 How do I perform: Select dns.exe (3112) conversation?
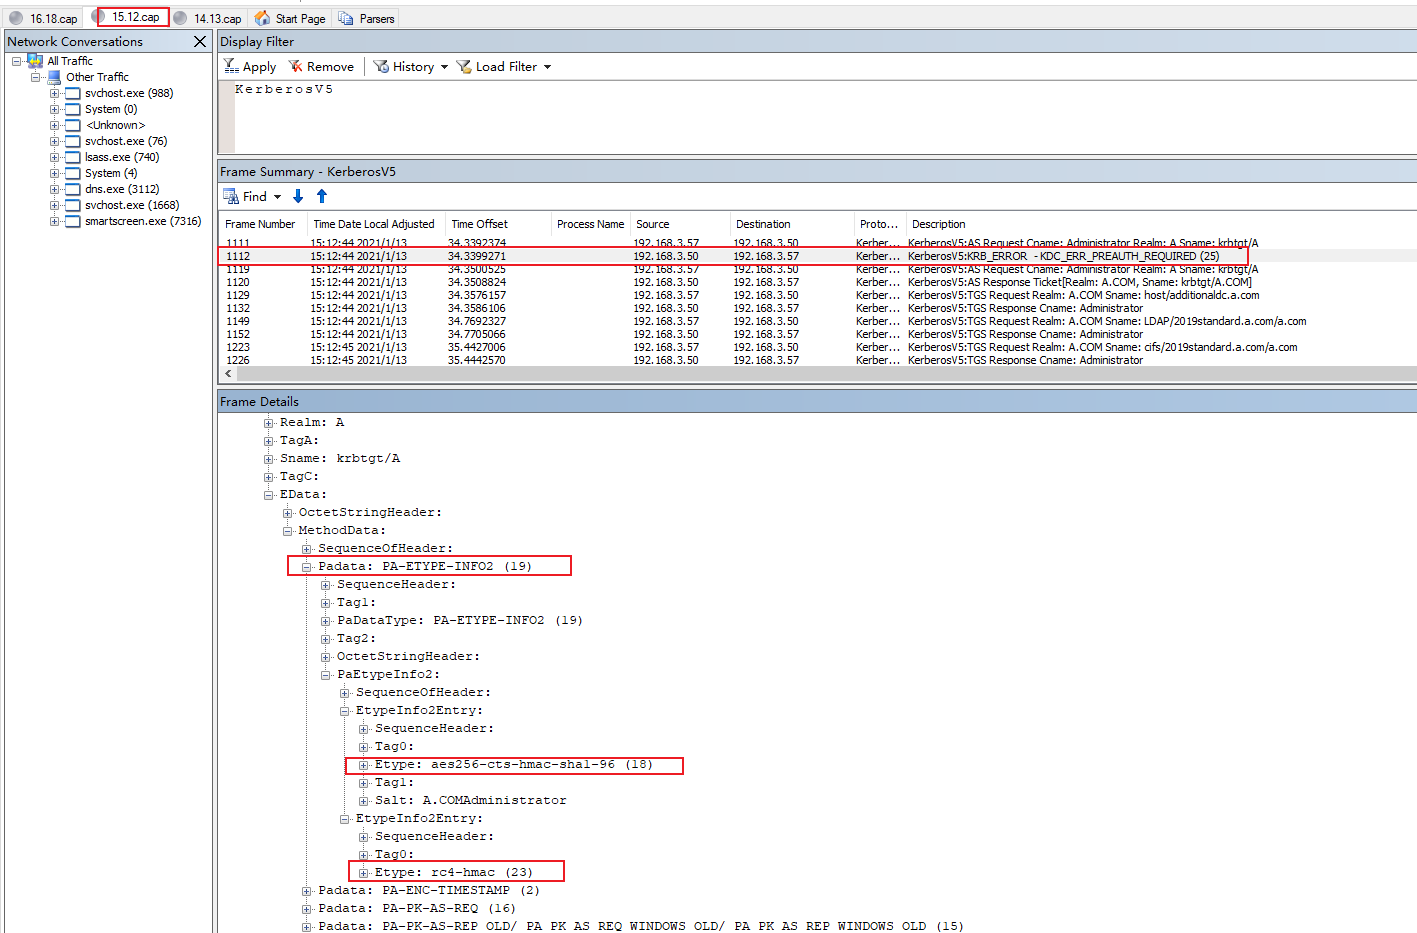click(122, 189)
